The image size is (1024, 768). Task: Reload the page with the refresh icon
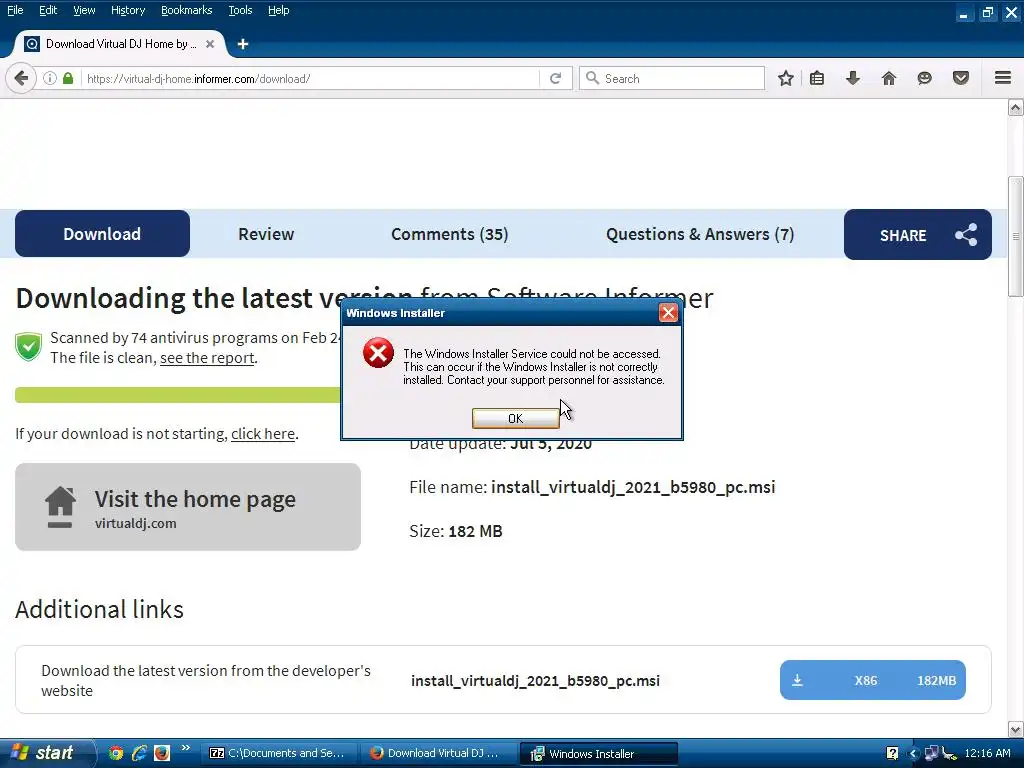(x=556, y=78)
